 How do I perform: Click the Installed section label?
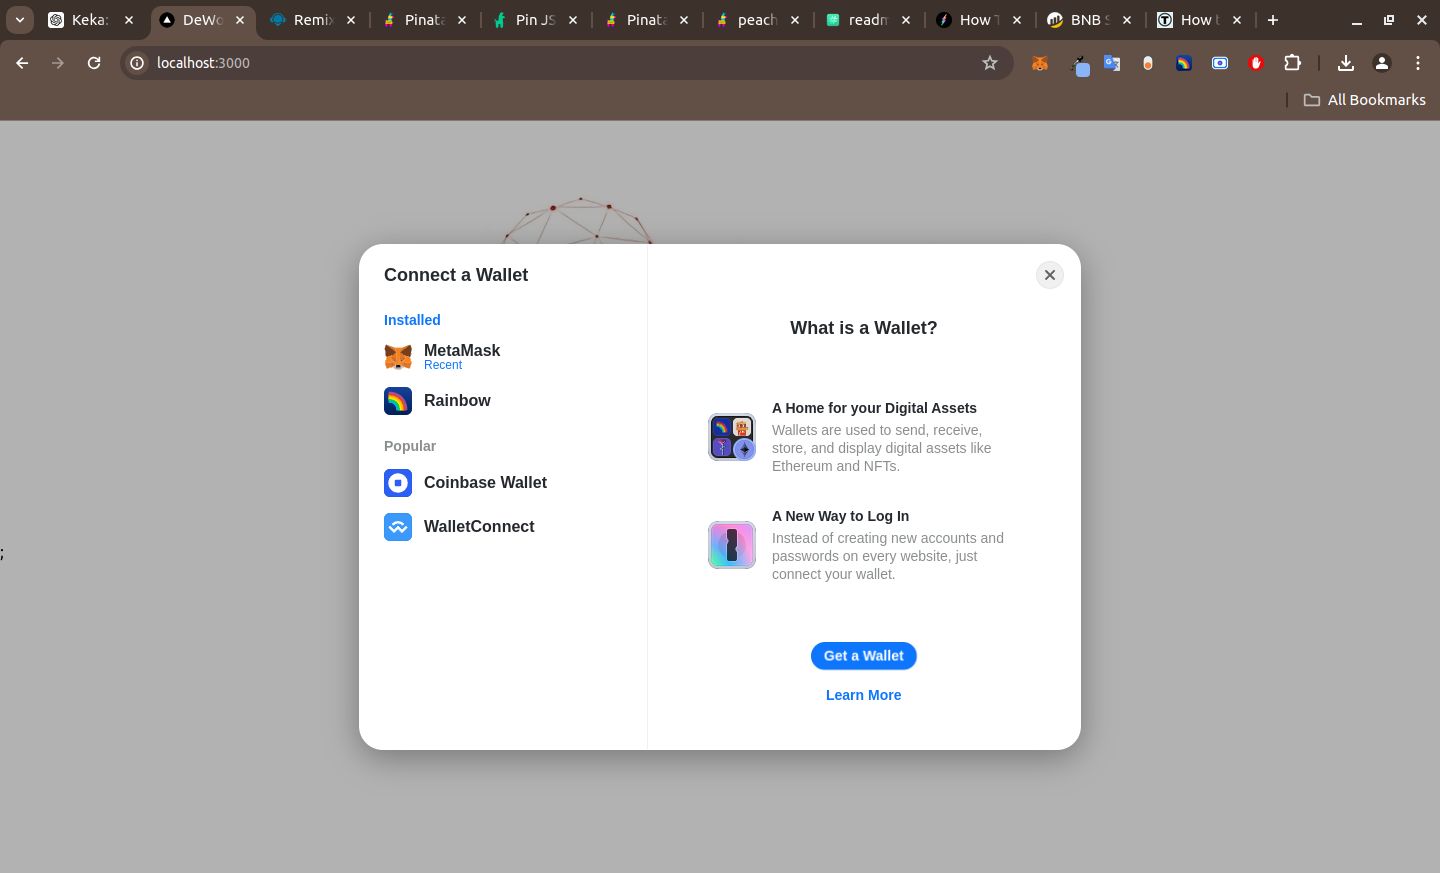click(412, 320)
